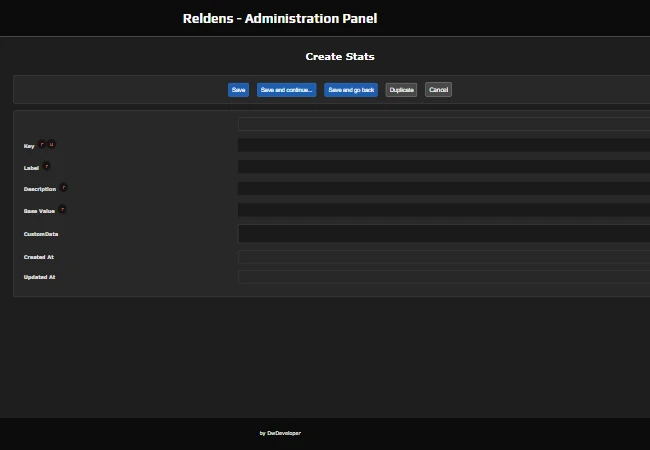The width and height of the screenshot is (650, 450).
Task: Click the 'Label' field label
Action: pos(31,168)
